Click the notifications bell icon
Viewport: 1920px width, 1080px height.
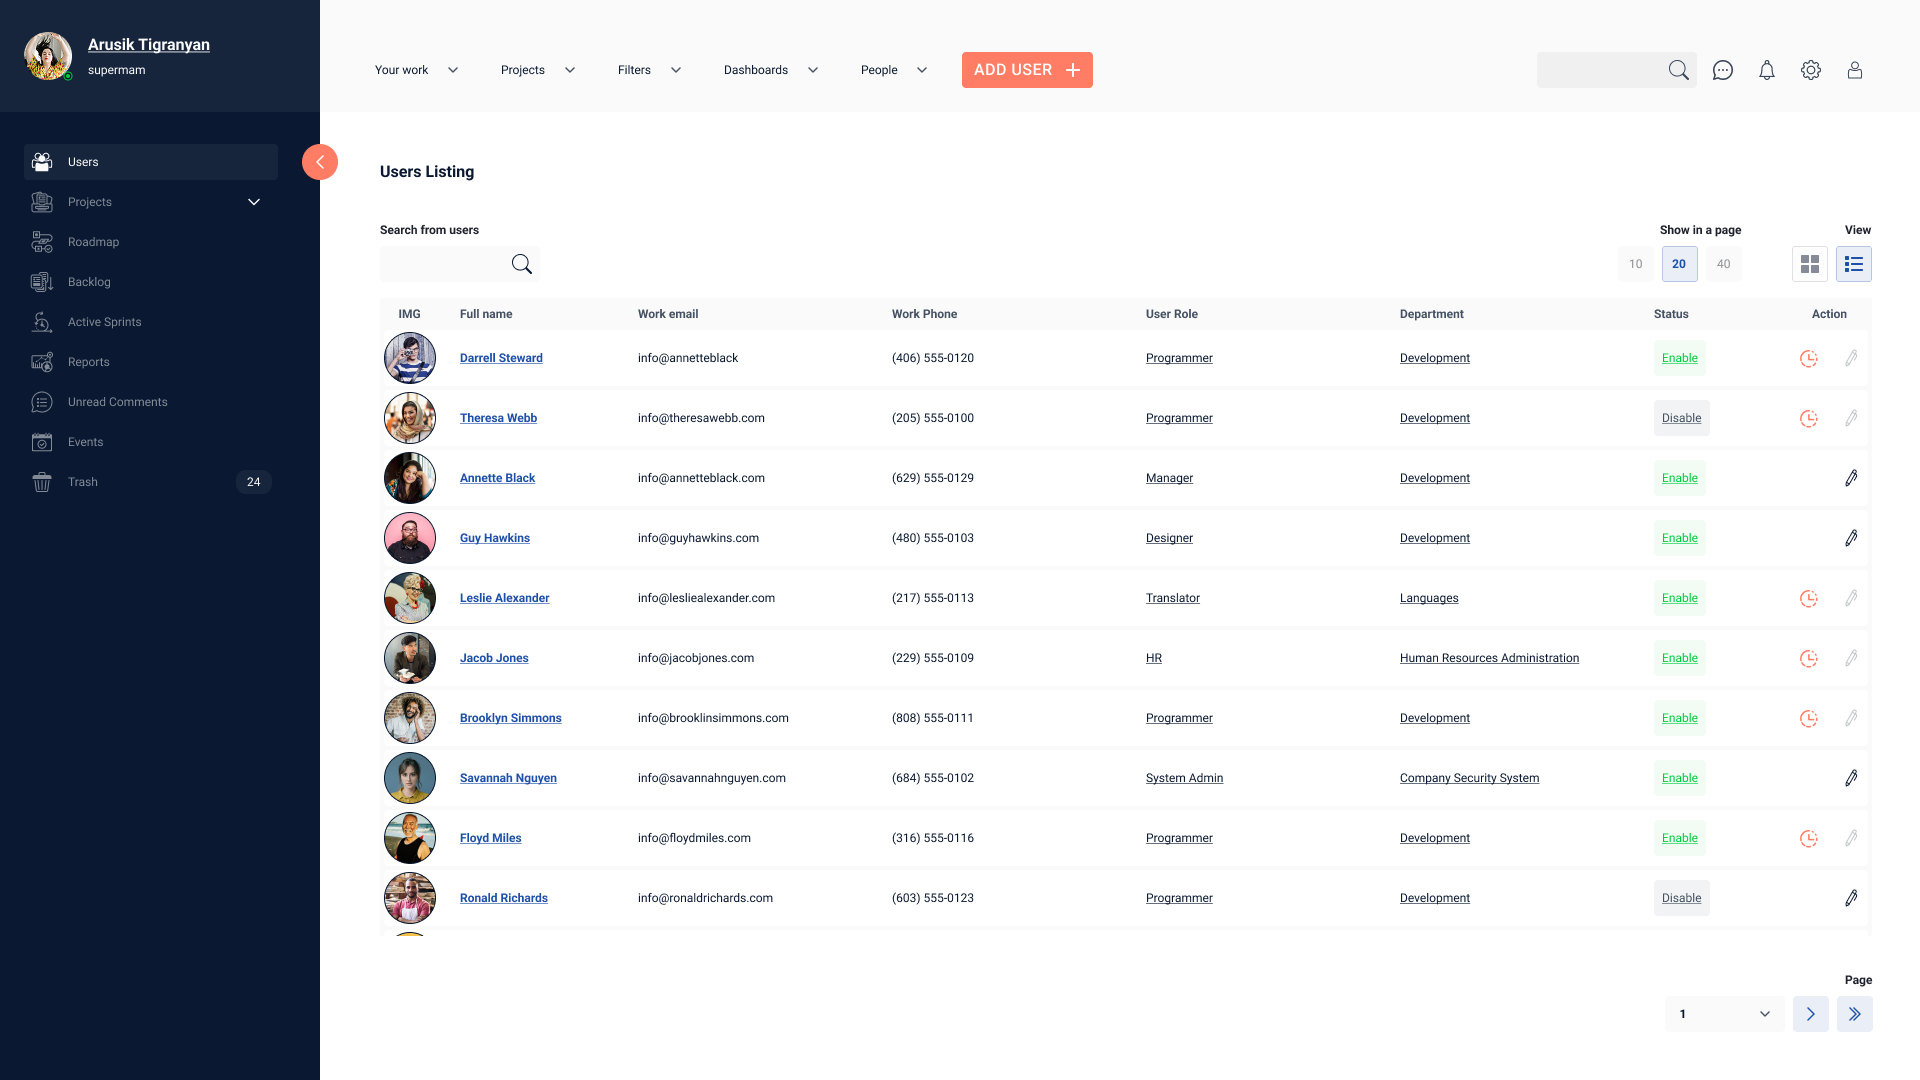(1767, 70)
